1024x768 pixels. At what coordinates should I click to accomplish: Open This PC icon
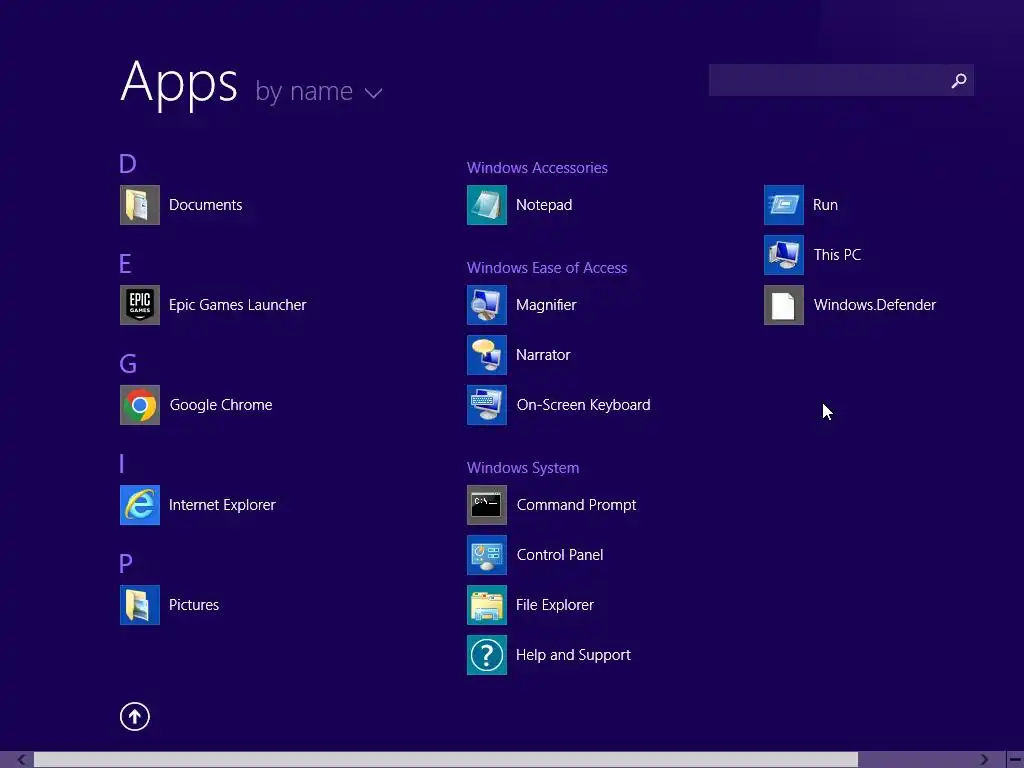click(x=784, y=255)
